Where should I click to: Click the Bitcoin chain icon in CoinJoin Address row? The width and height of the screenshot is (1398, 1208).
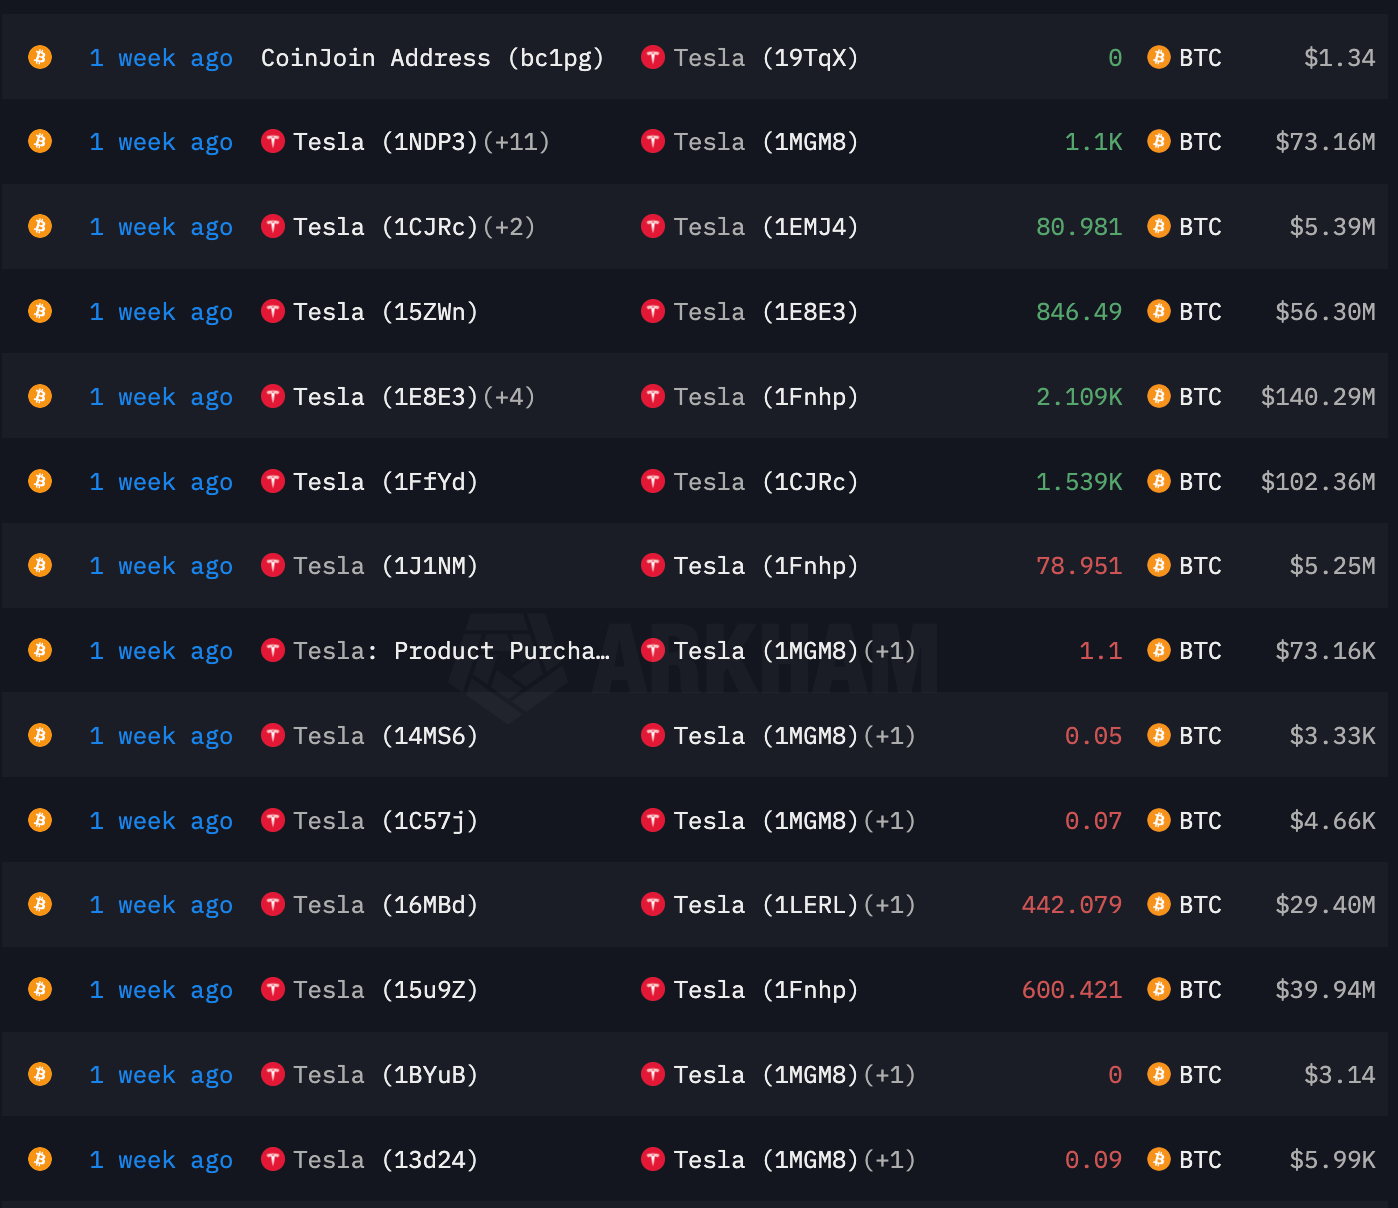click(40, 57)
